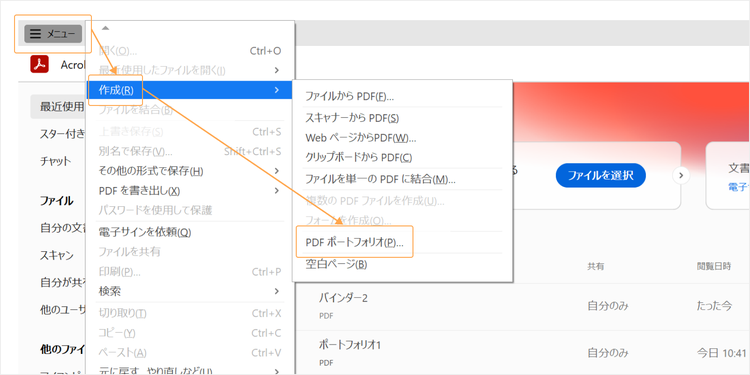
Task: Select PDF ポートフォリオ(P)... entry
Action: [x=402, y=242]
